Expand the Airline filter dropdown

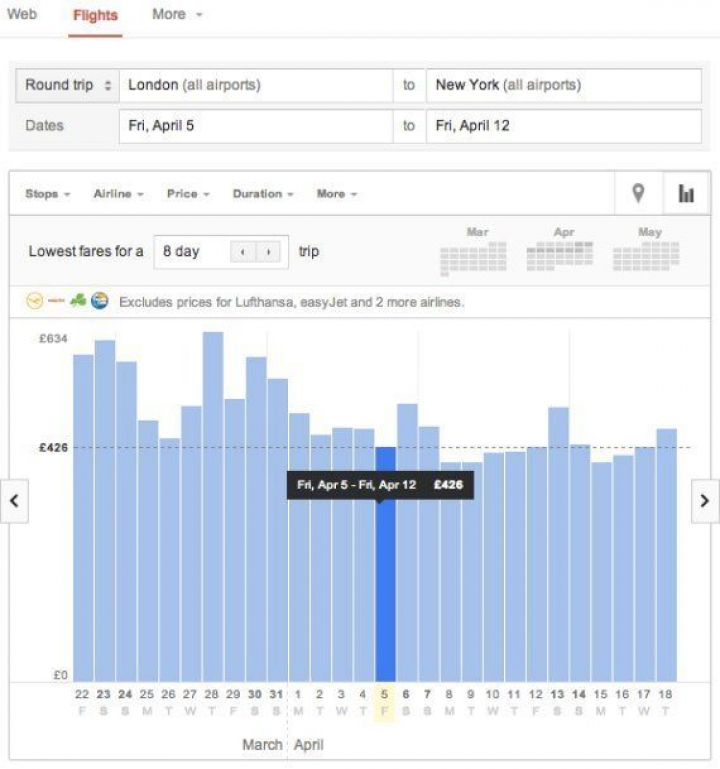tap(118, 194)
